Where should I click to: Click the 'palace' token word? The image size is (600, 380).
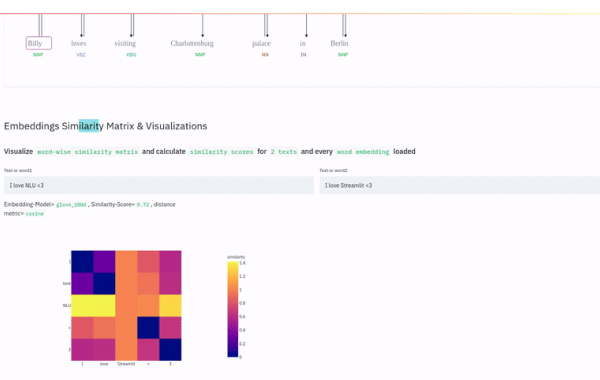tap(261, 44)
